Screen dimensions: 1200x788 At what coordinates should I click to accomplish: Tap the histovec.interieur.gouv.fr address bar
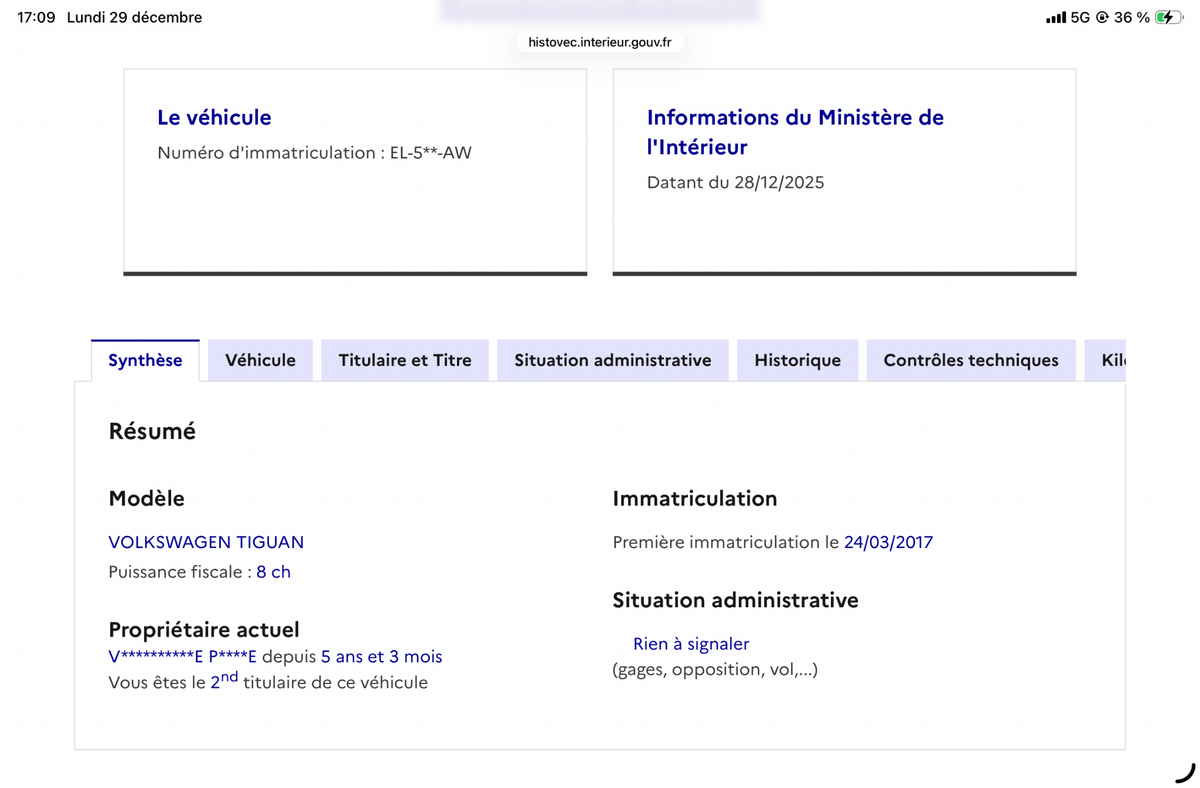[600, 42]
